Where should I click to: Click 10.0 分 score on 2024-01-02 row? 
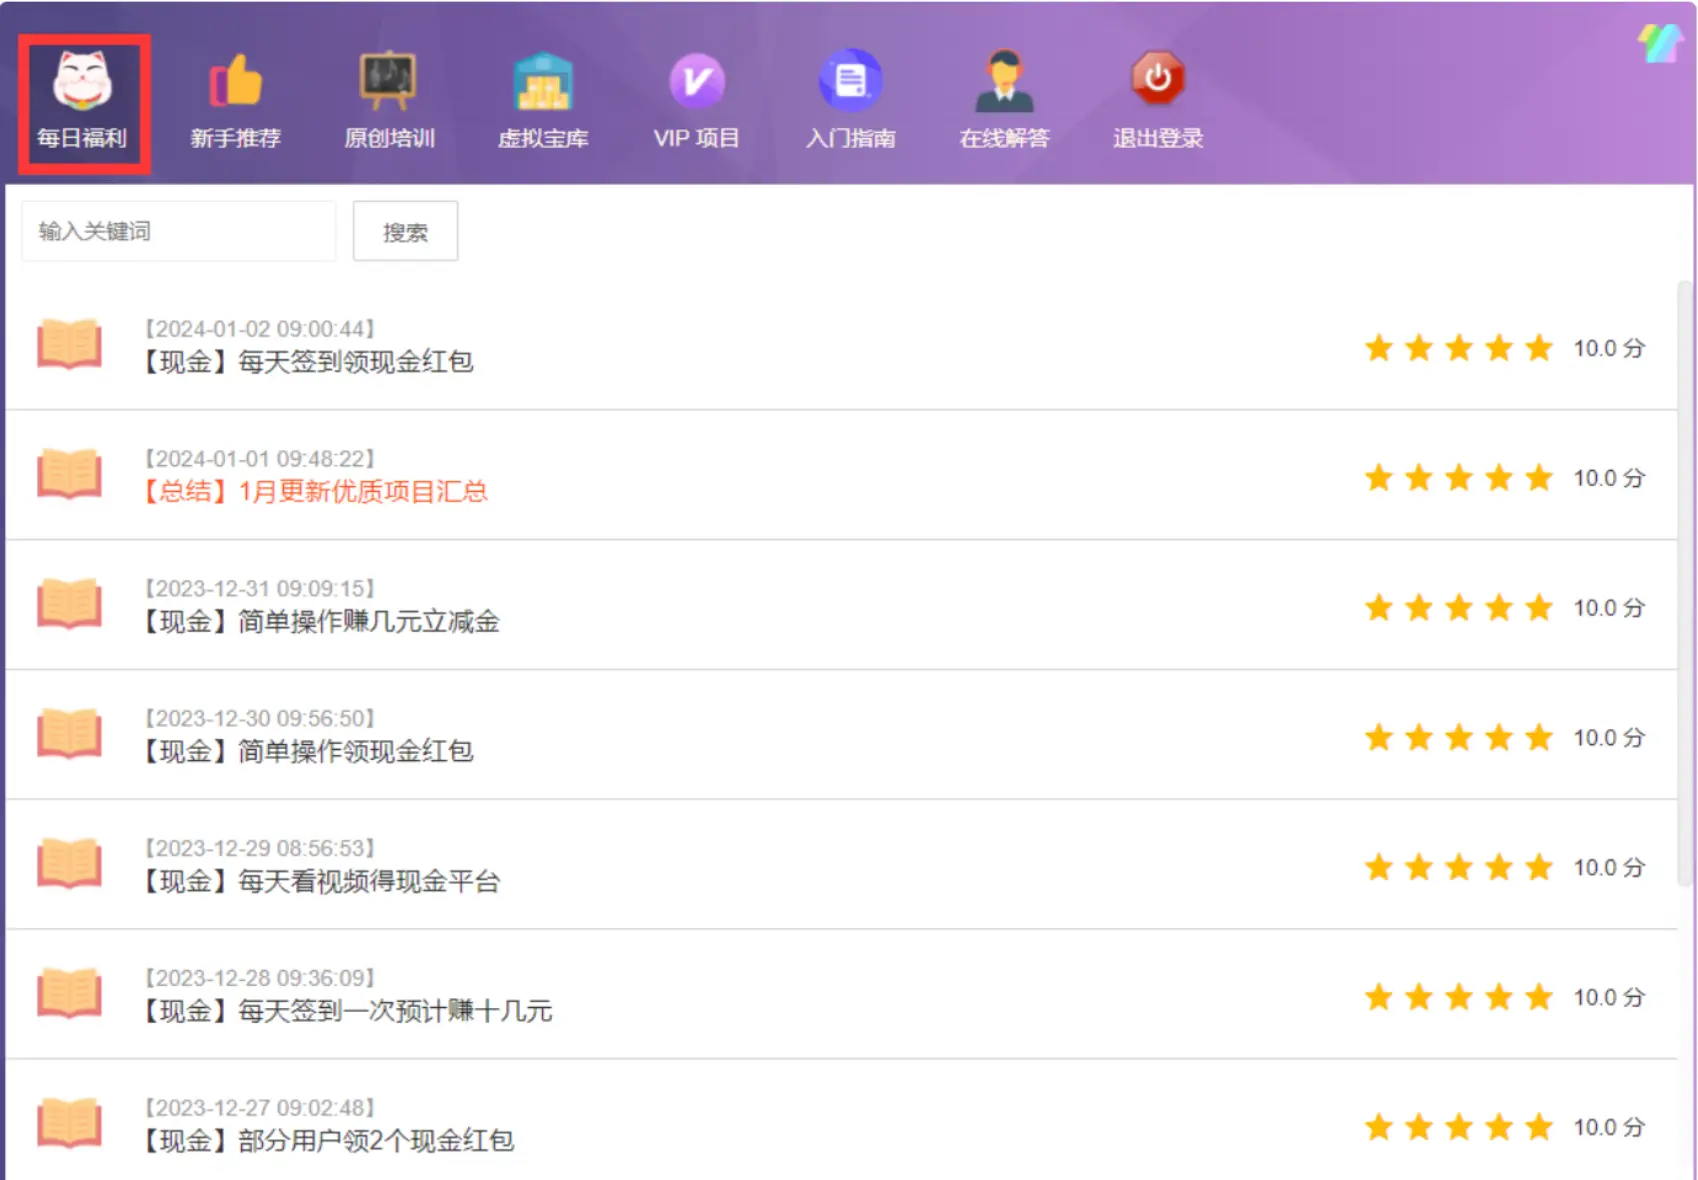[1609, 349]
